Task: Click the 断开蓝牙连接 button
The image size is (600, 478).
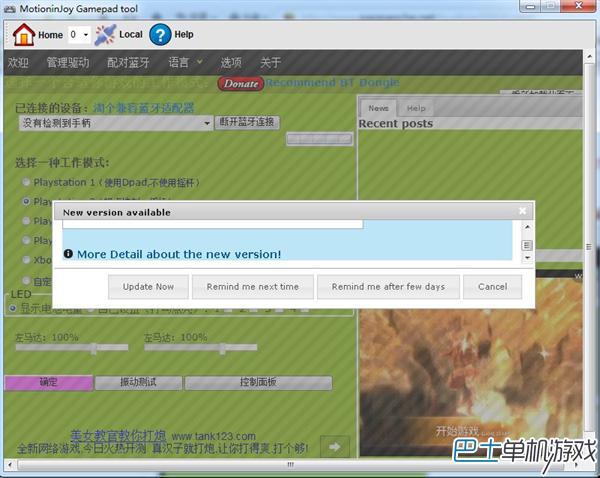Action: 247,122
